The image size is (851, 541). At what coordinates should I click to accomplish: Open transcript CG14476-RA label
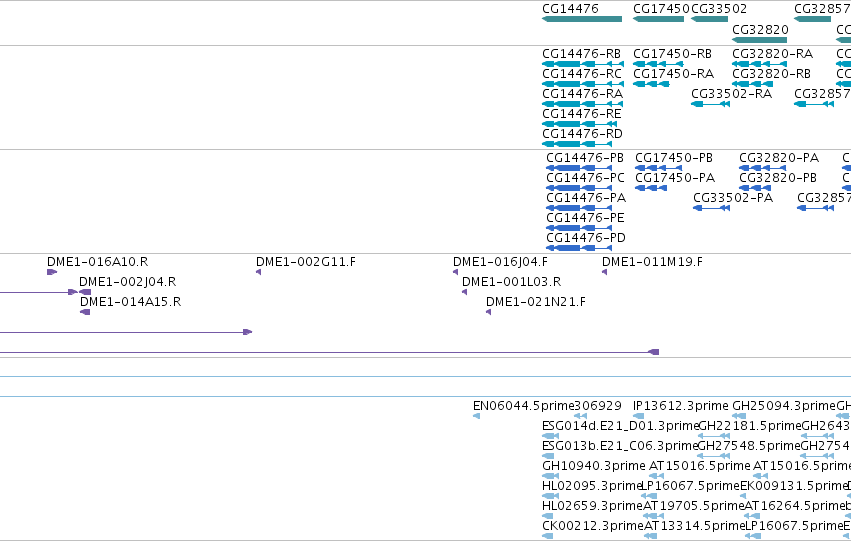click(582, 94)
